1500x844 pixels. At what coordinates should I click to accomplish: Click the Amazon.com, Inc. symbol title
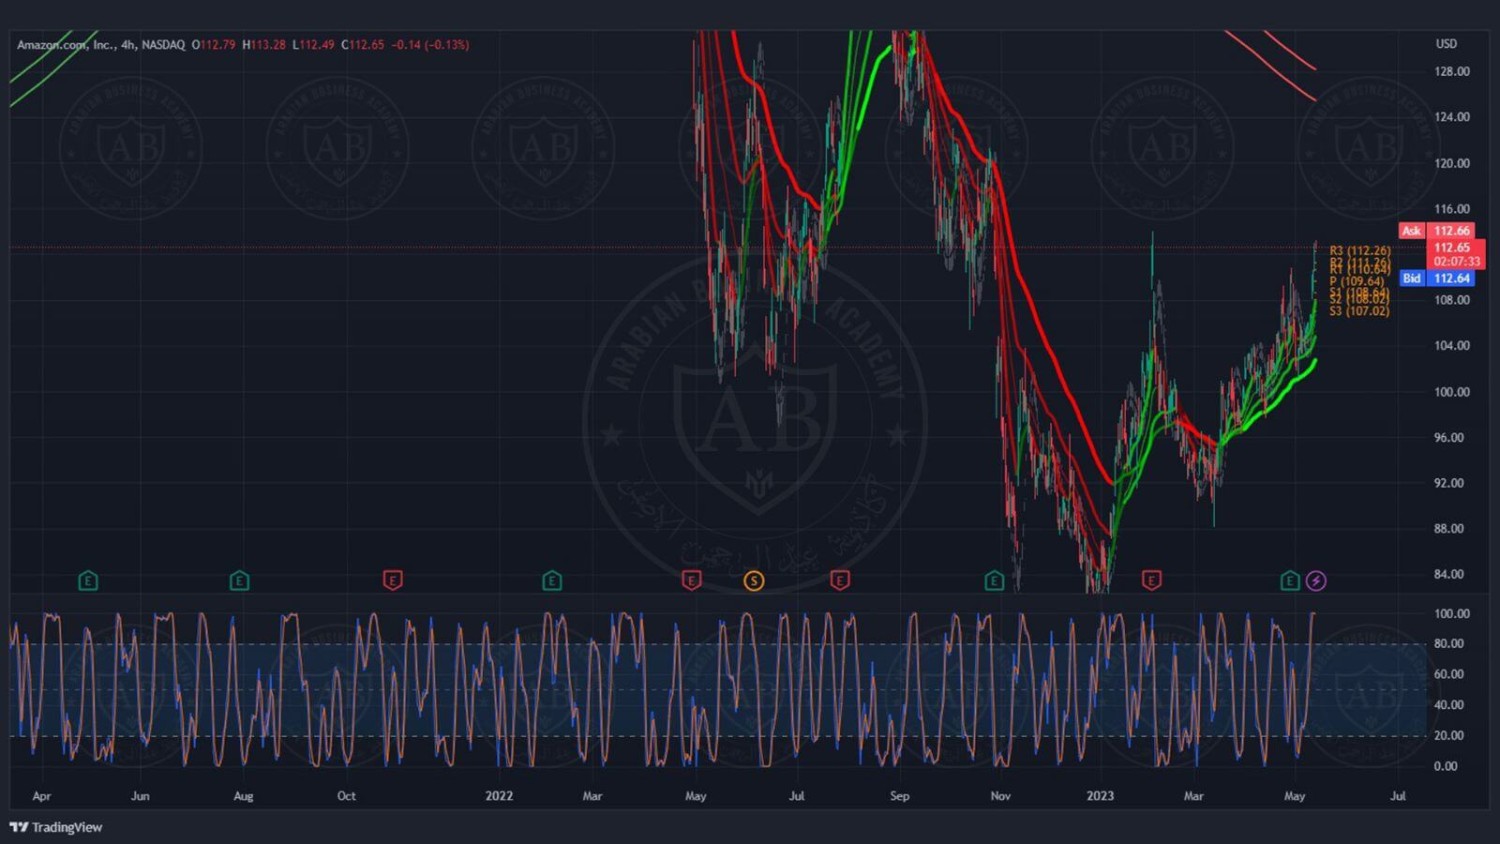coord(66,44)
